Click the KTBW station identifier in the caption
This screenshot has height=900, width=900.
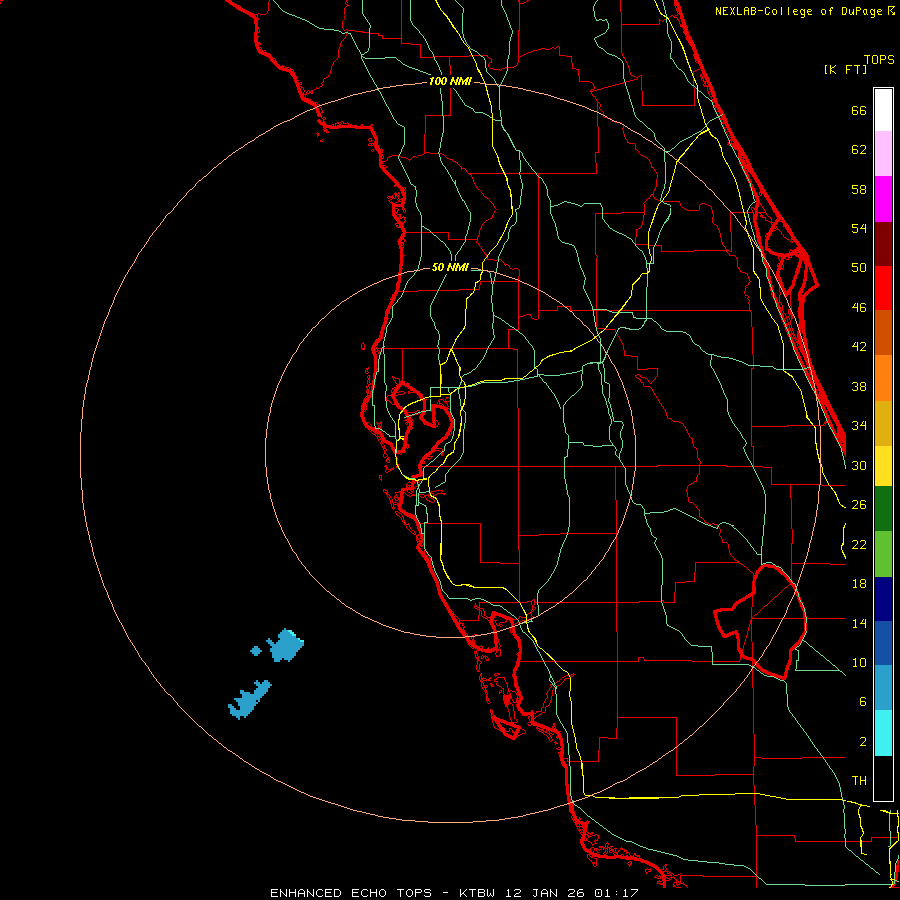coord(476,893)
